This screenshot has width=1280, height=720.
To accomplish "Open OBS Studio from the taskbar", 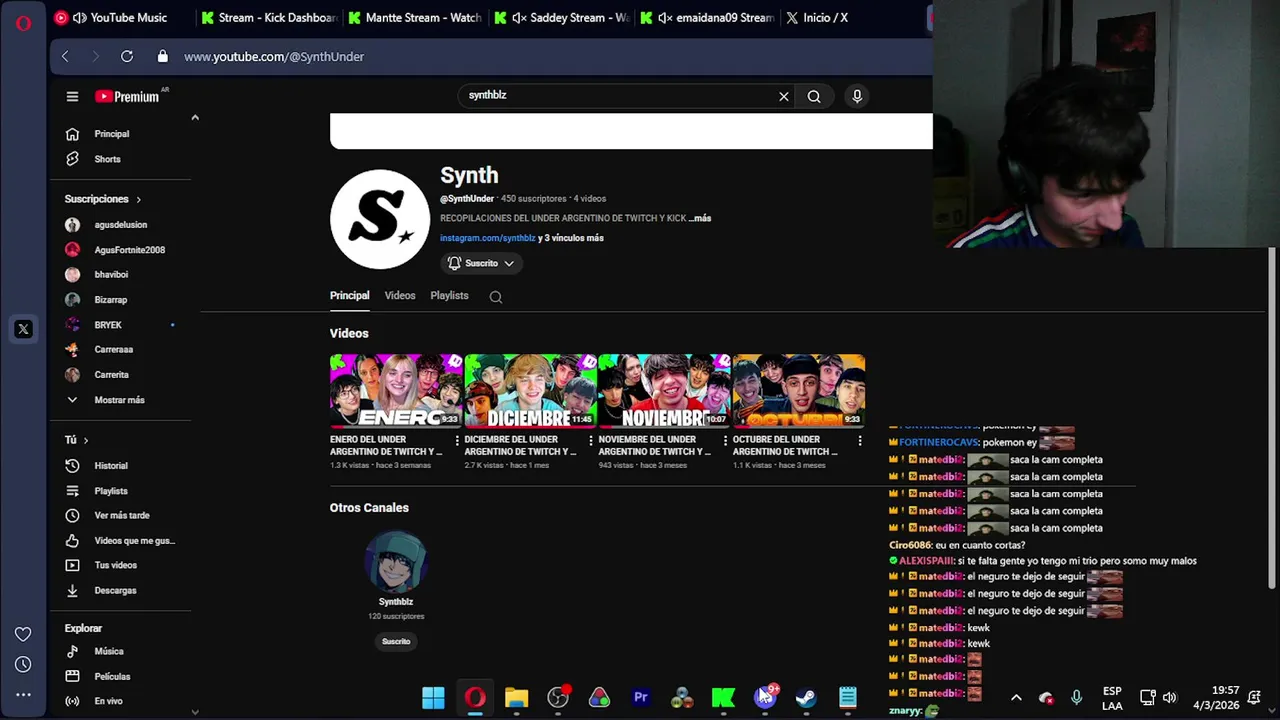I will pyautogui.click(x=558, y=698).
